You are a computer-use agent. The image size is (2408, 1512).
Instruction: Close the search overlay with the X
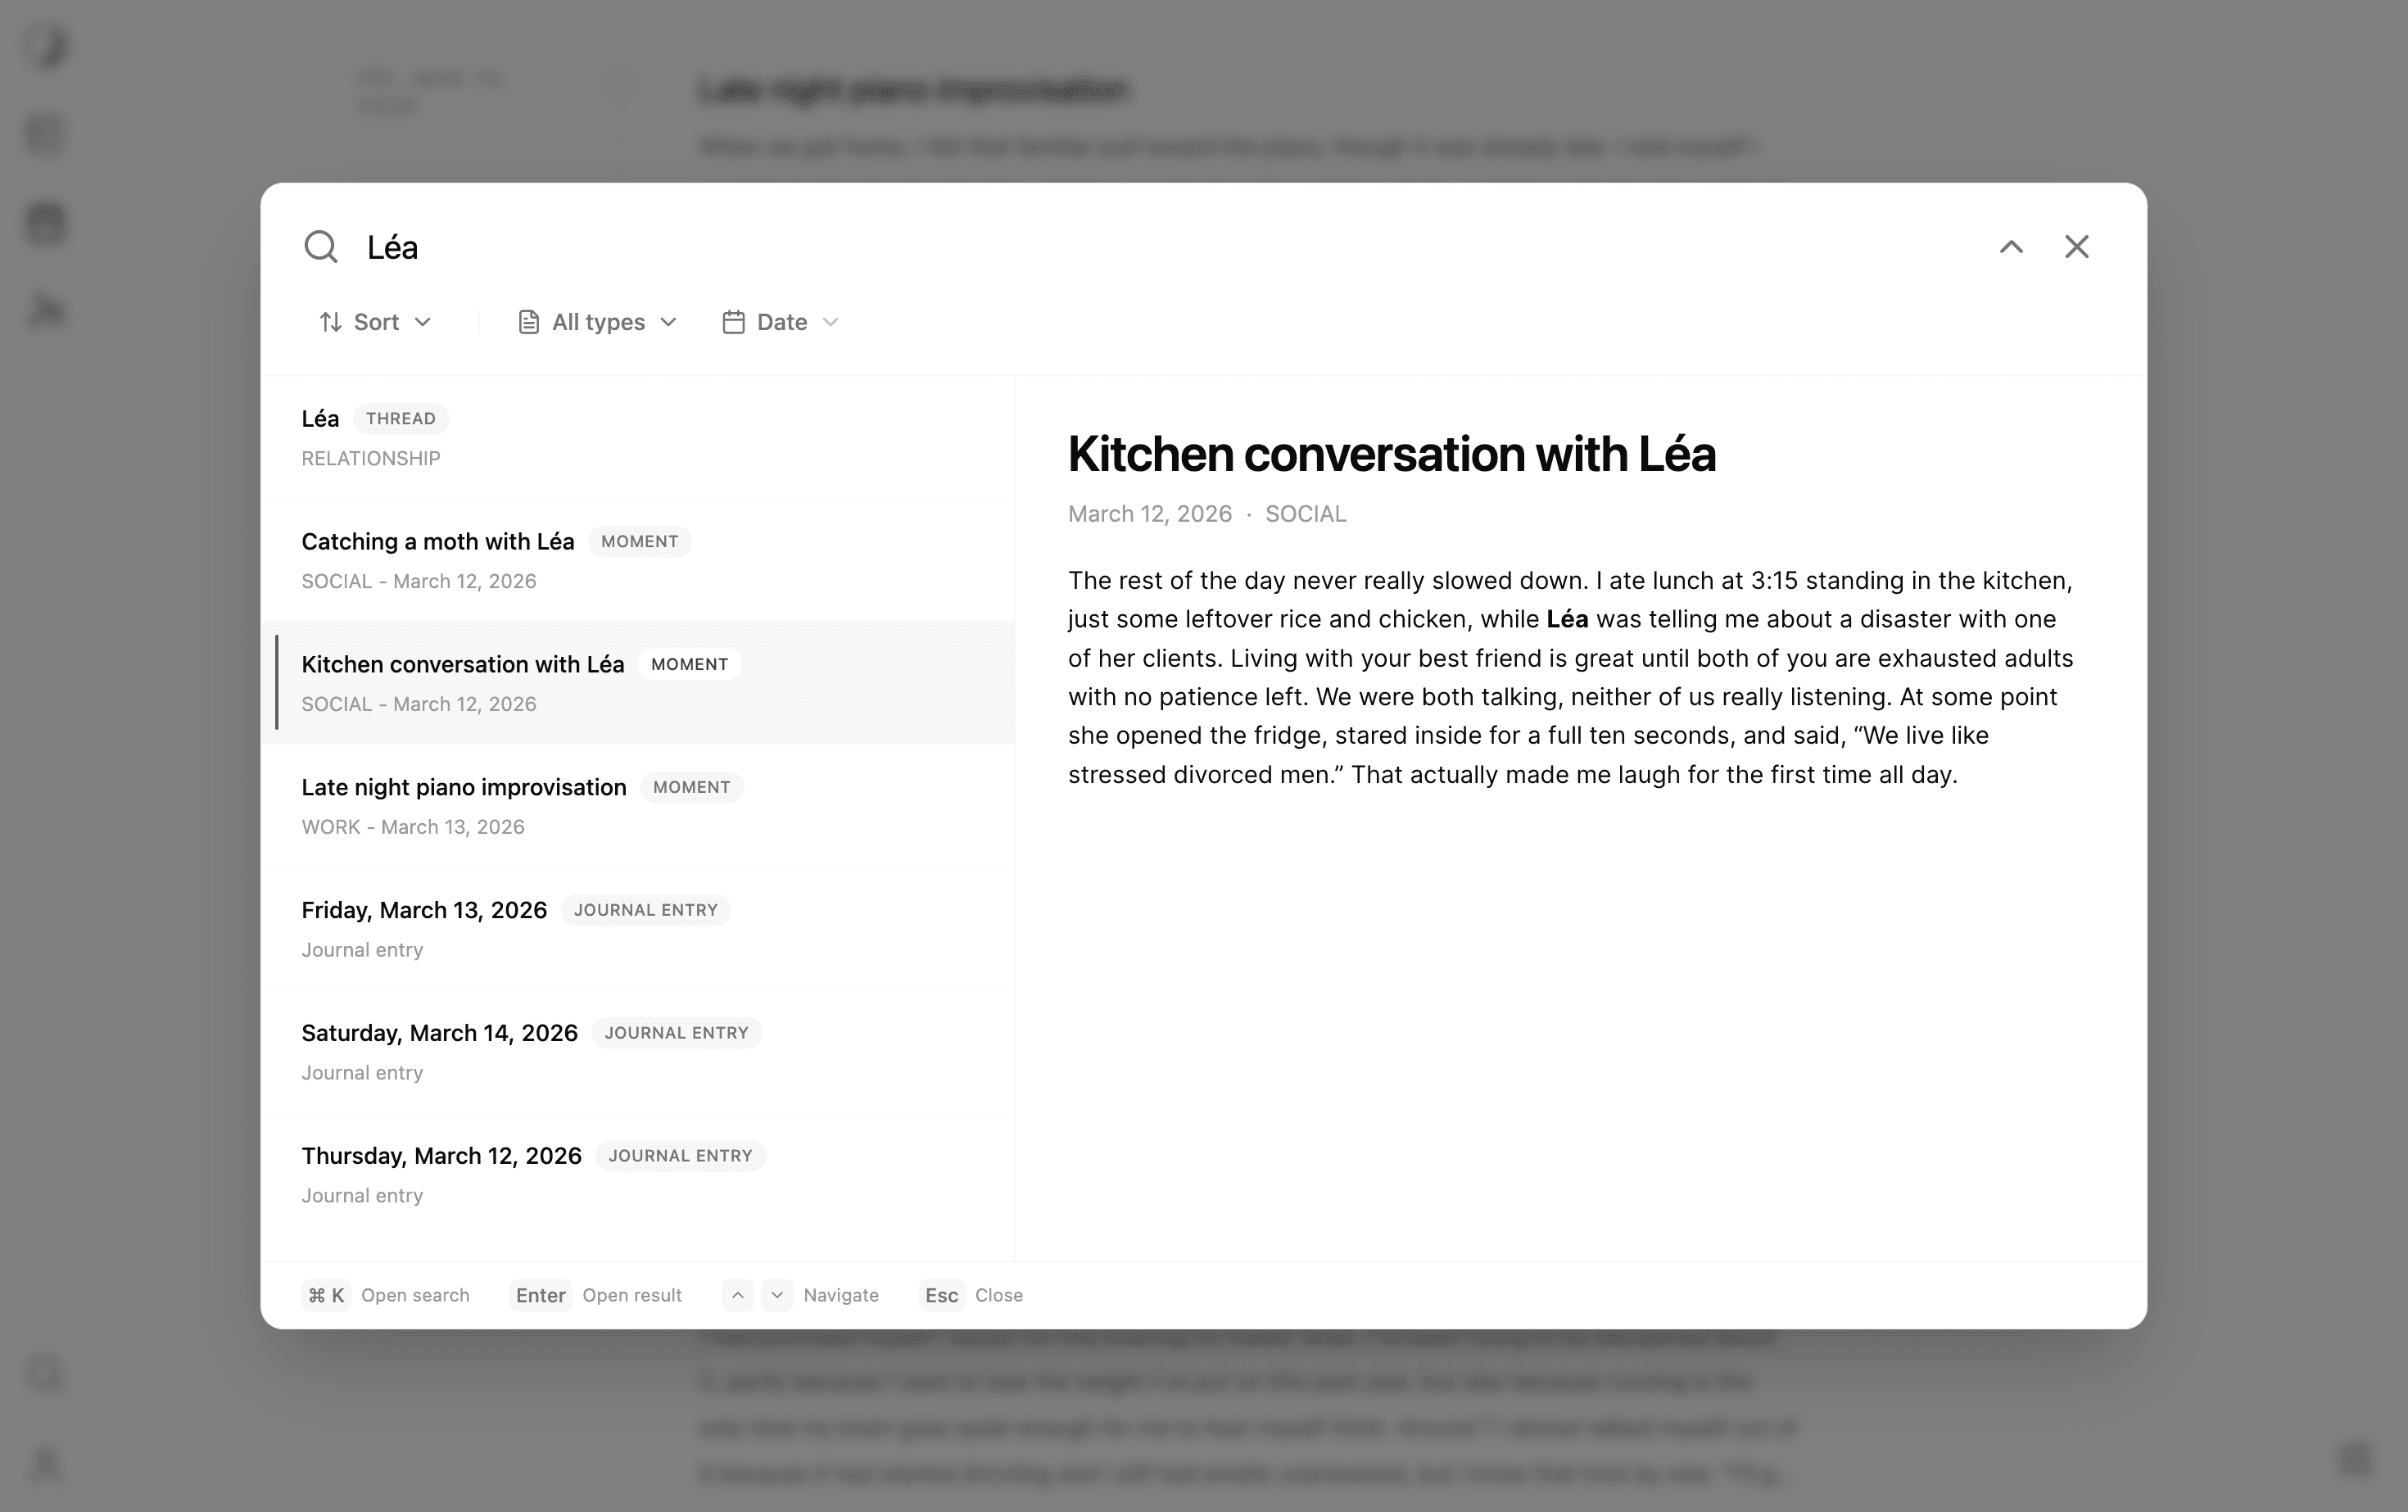tap(2077, 246)
